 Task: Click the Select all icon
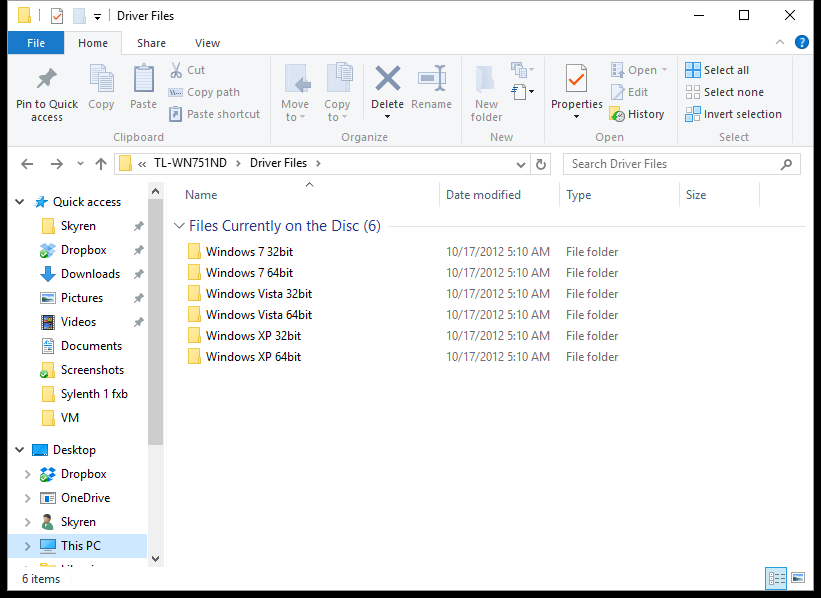coord(693,70)
